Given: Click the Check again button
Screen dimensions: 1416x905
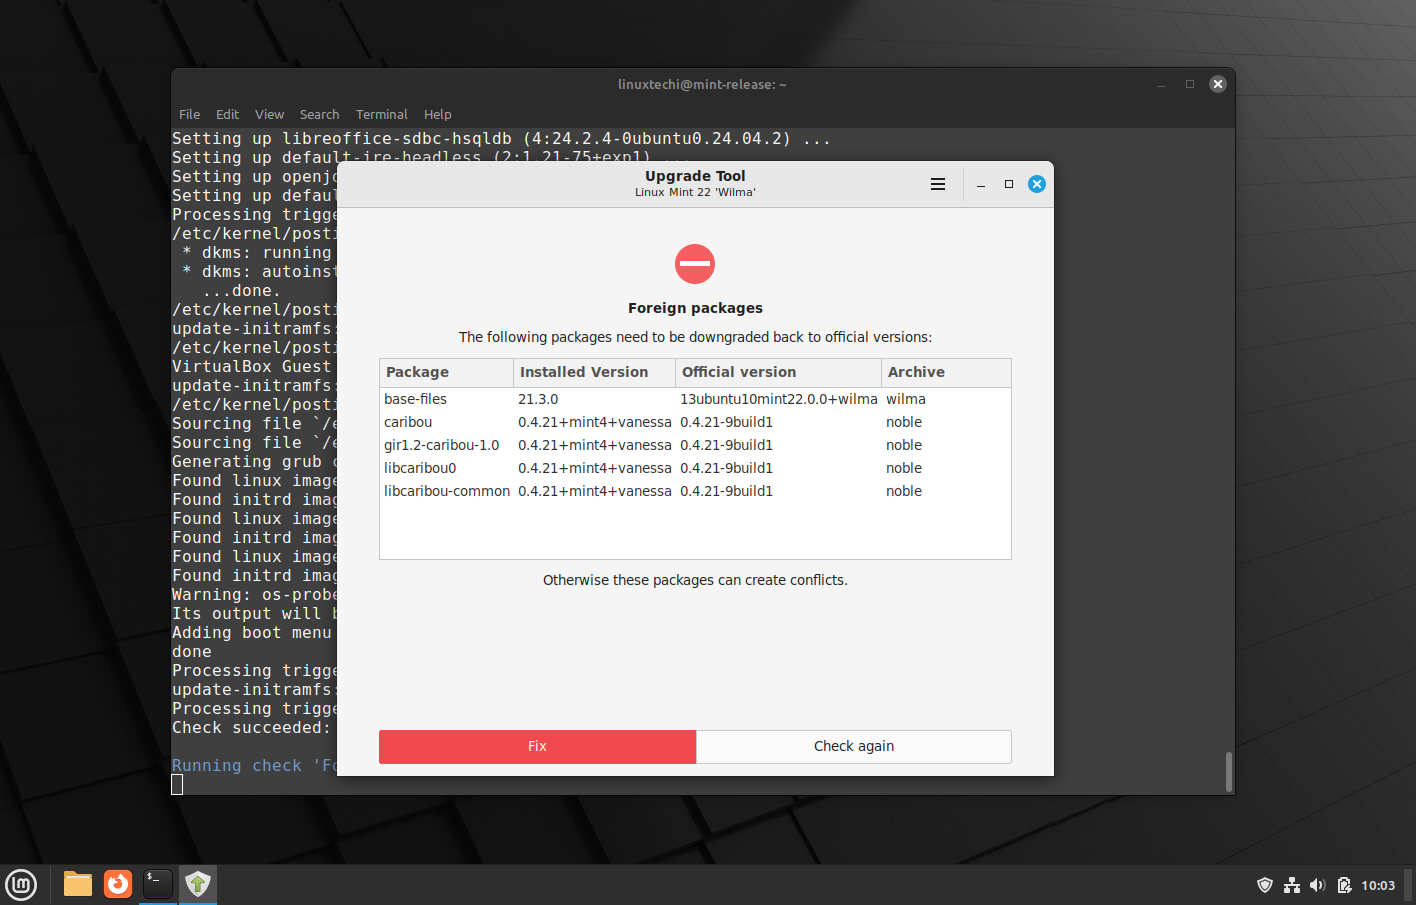Looking at the screenshot, I should pos(854,746).
